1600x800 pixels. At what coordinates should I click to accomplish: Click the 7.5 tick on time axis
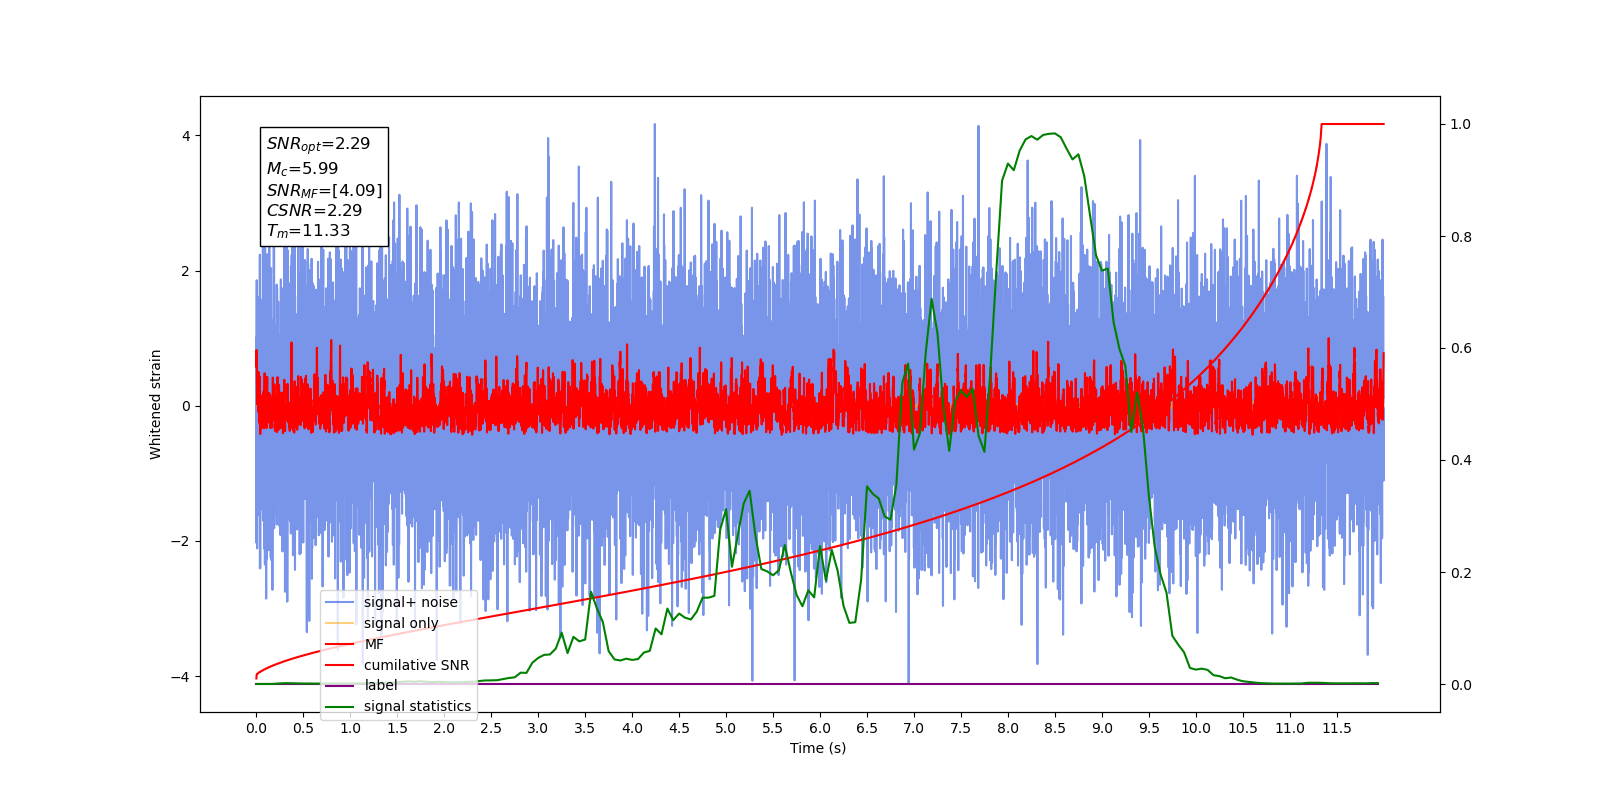coord(961,728)
